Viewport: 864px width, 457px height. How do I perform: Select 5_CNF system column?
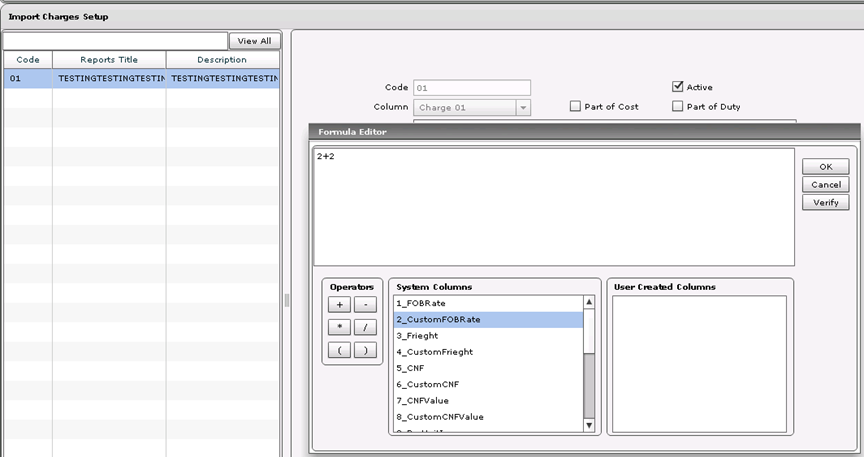(488, 368)
